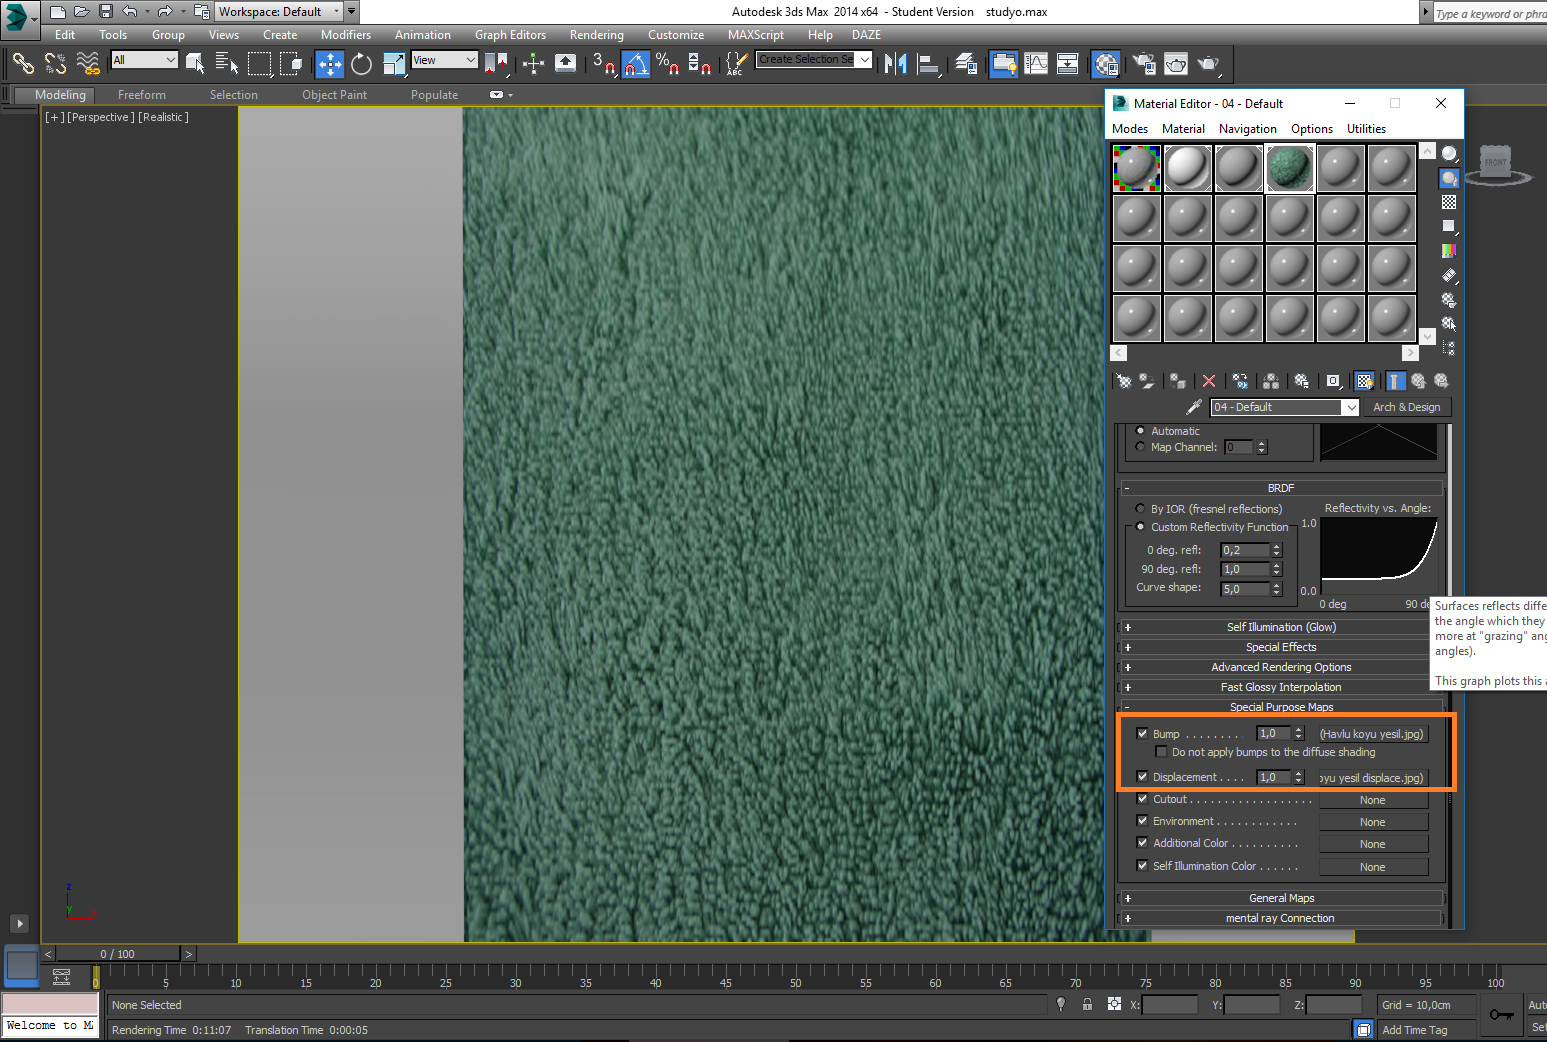Activate the Select and Rotate tool

tap(361, 63)
